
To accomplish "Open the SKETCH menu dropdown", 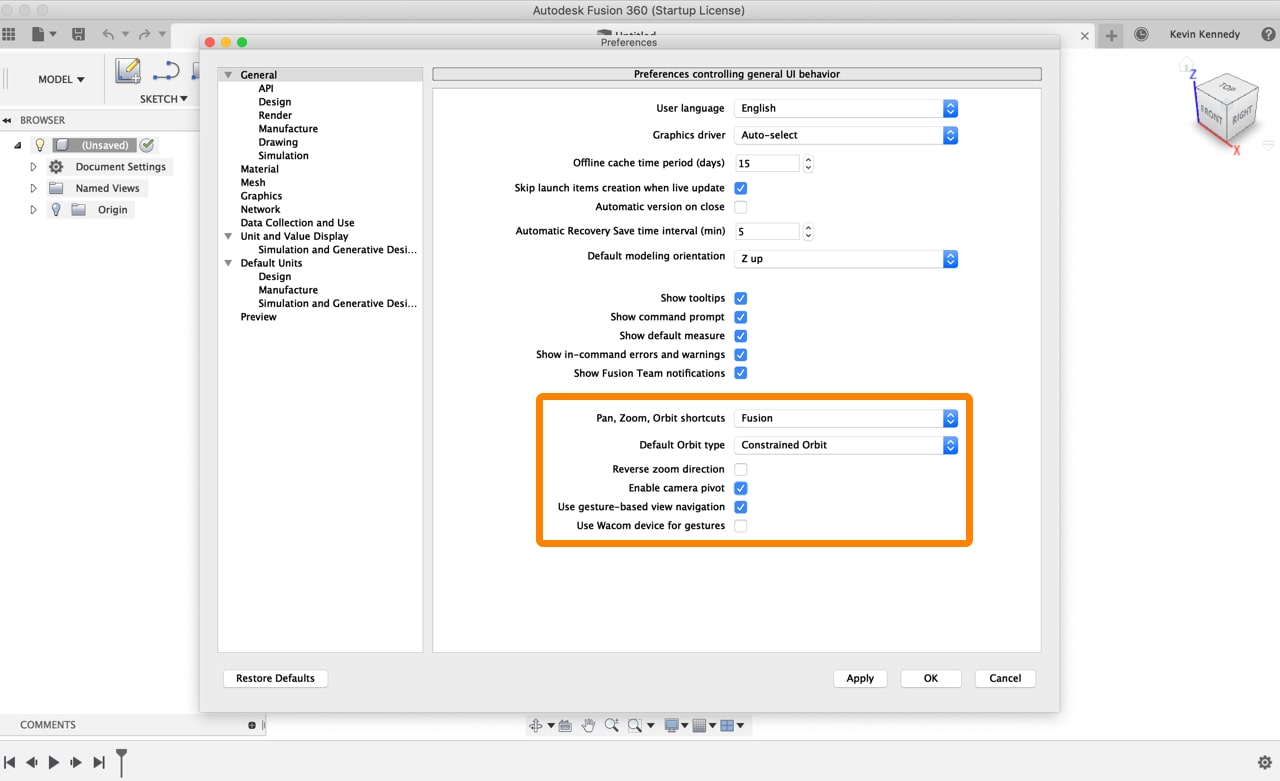I will point(164,99).
